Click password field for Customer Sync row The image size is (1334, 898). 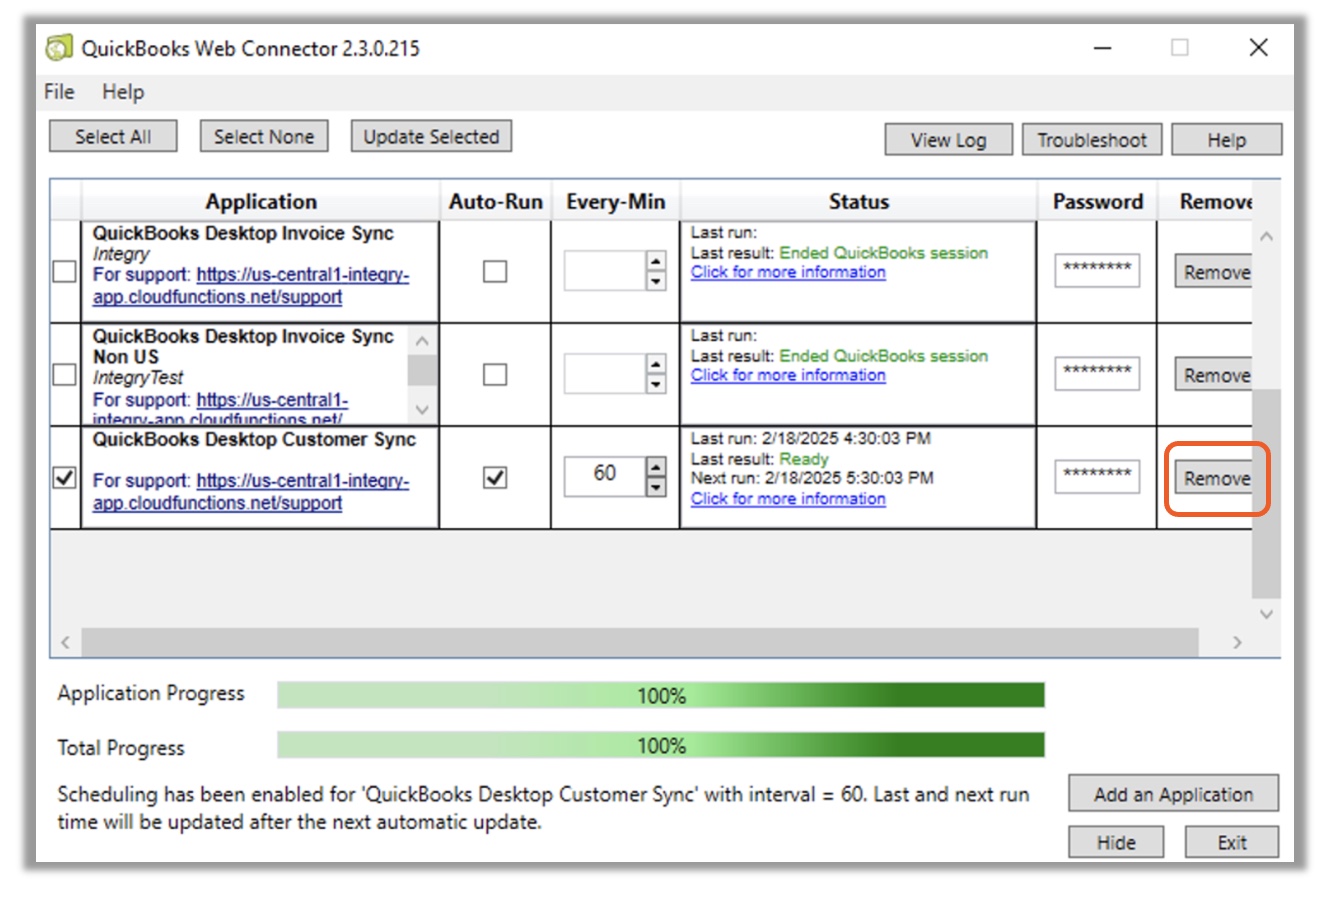point(1097,476)
